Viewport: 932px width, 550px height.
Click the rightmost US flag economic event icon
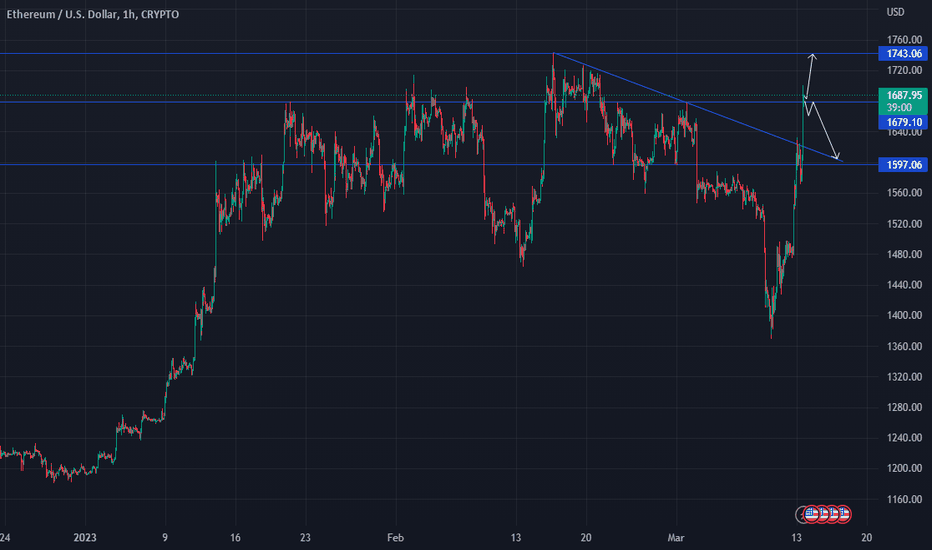click(x=845, y=514)
